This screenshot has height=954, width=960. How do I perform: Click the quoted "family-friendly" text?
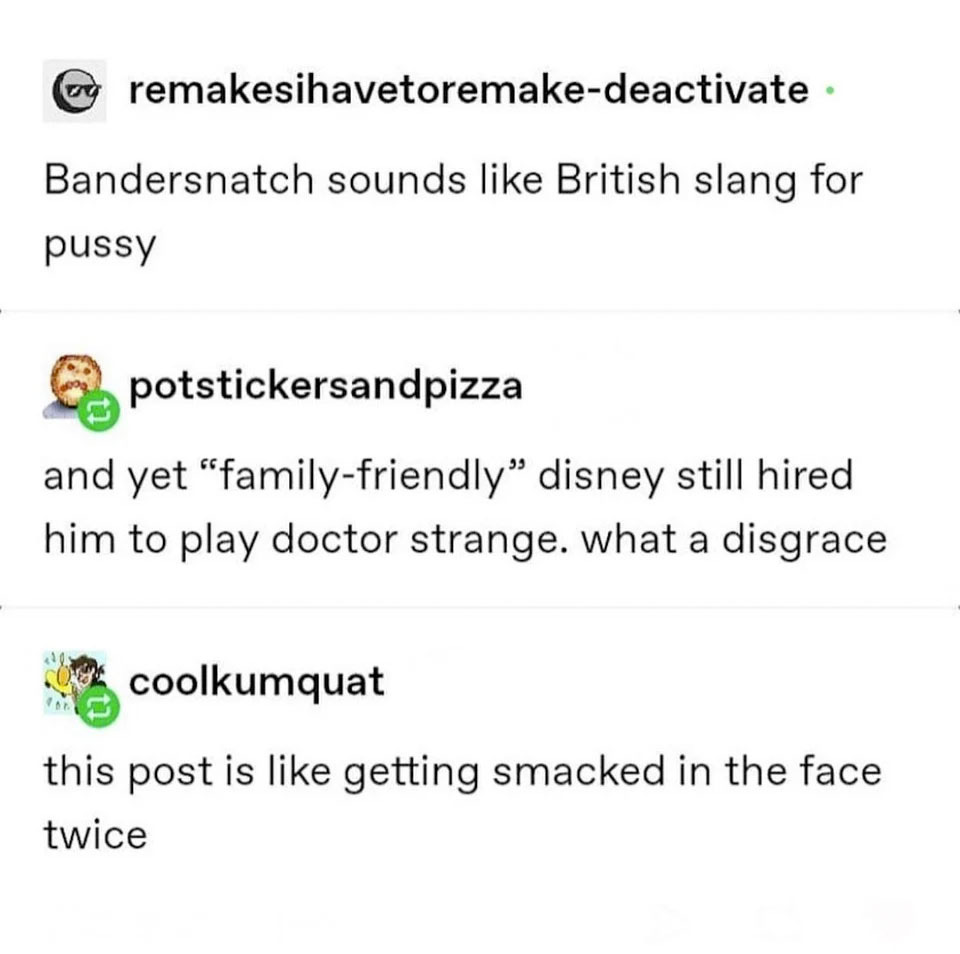362,476
